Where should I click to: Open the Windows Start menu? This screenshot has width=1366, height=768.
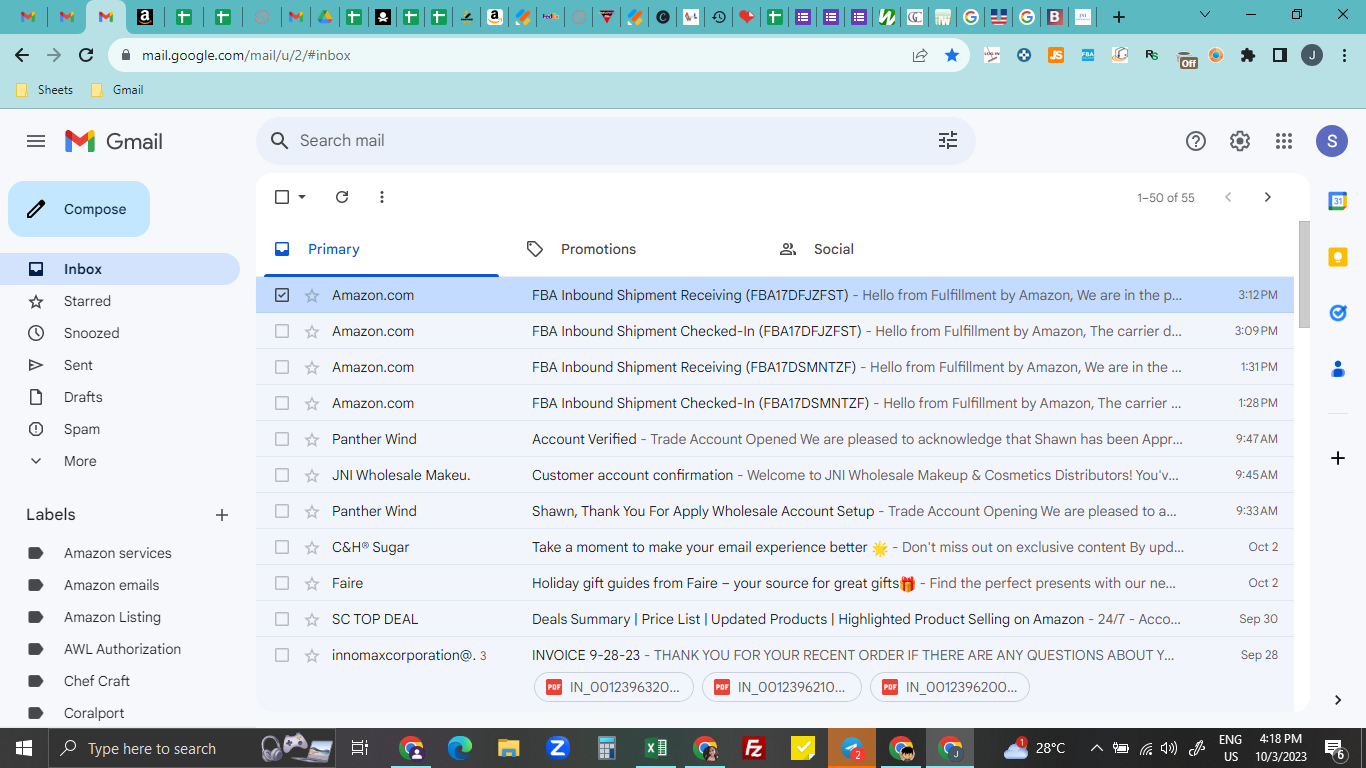pos(24,748)
